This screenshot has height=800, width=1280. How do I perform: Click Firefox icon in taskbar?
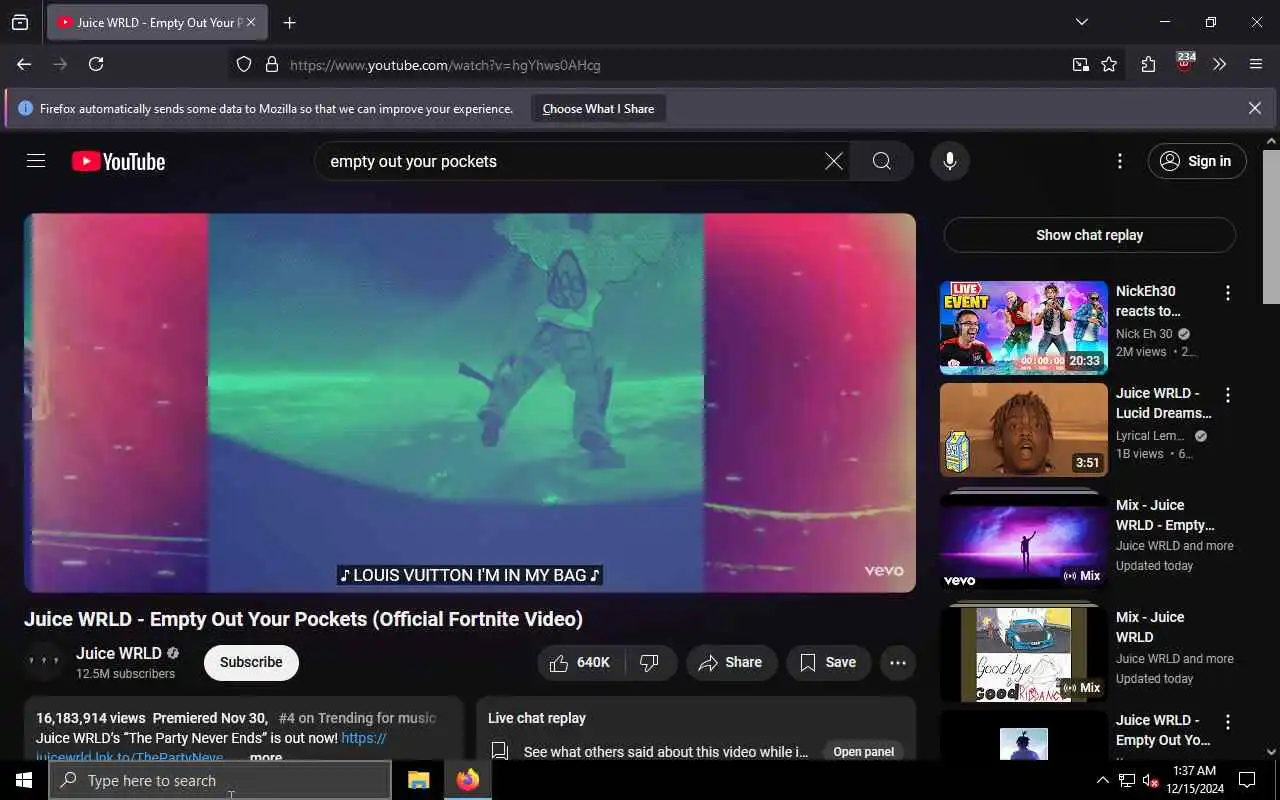pyautogui.click(x=468, y=780)
